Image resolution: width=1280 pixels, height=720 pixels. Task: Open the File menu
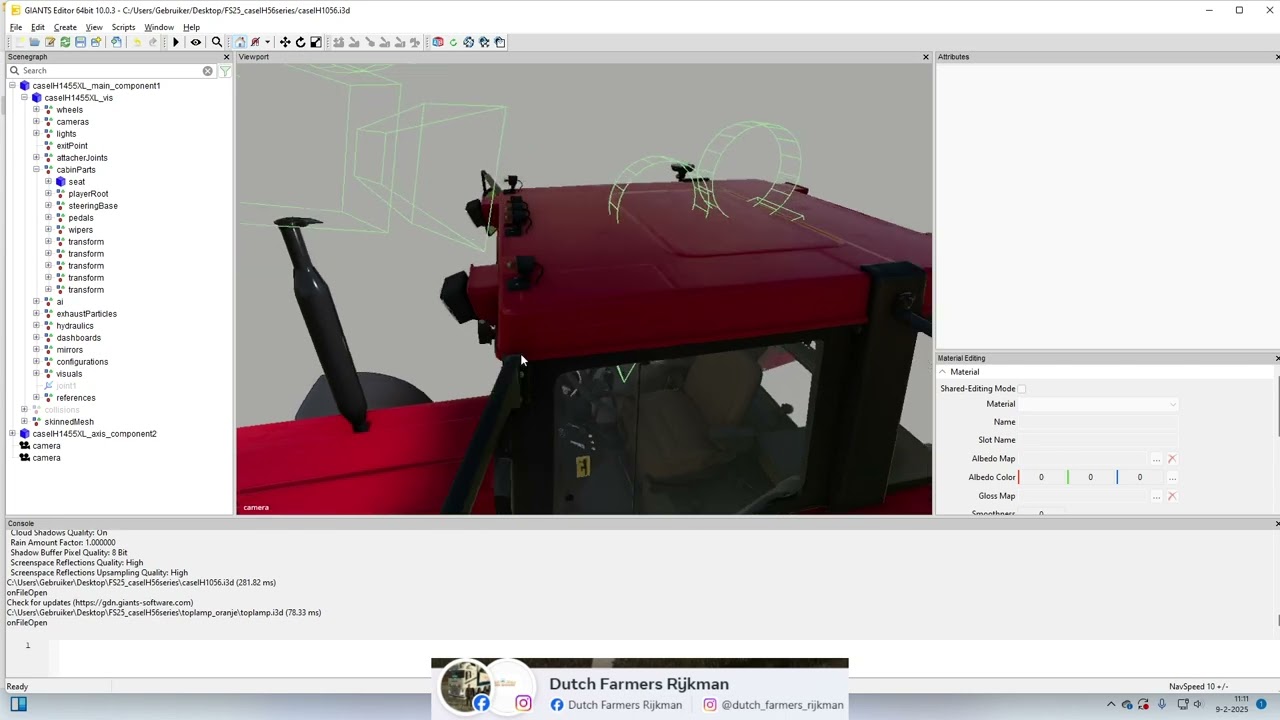(16, 27)
